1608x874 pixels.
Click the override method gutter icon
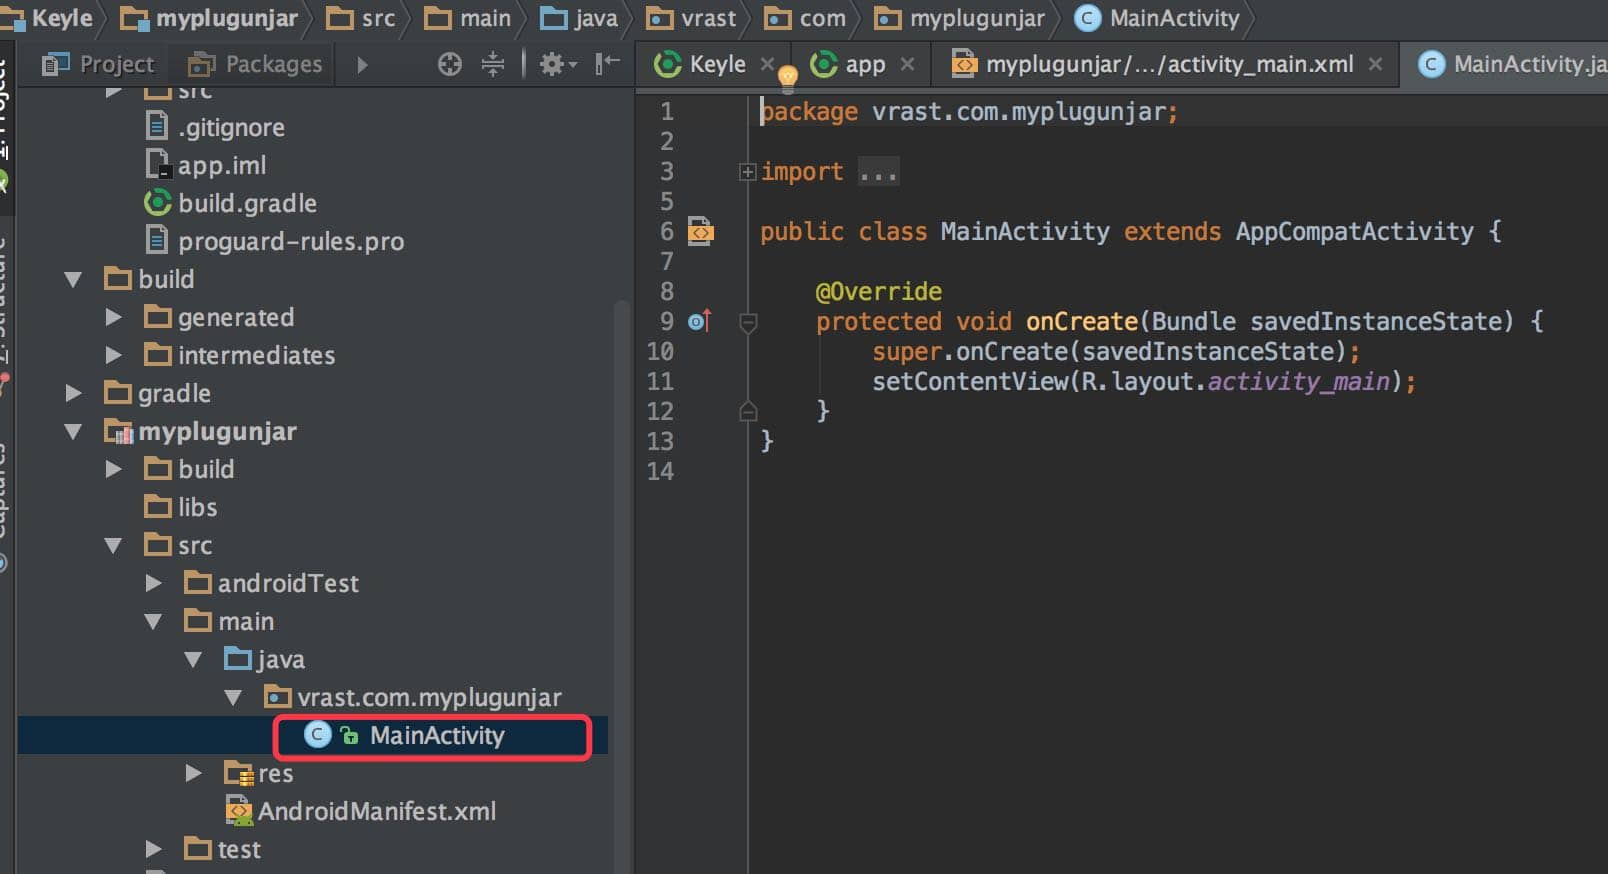(x=700, y=321)
